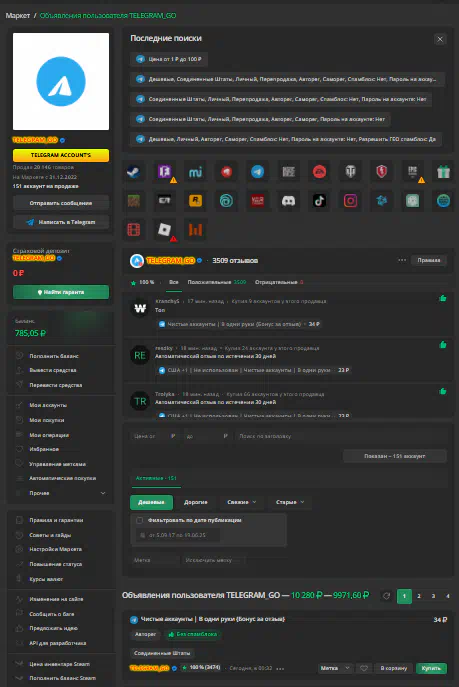Close the recent searches panel
459x687 pixels.
(x=440, y=39)
